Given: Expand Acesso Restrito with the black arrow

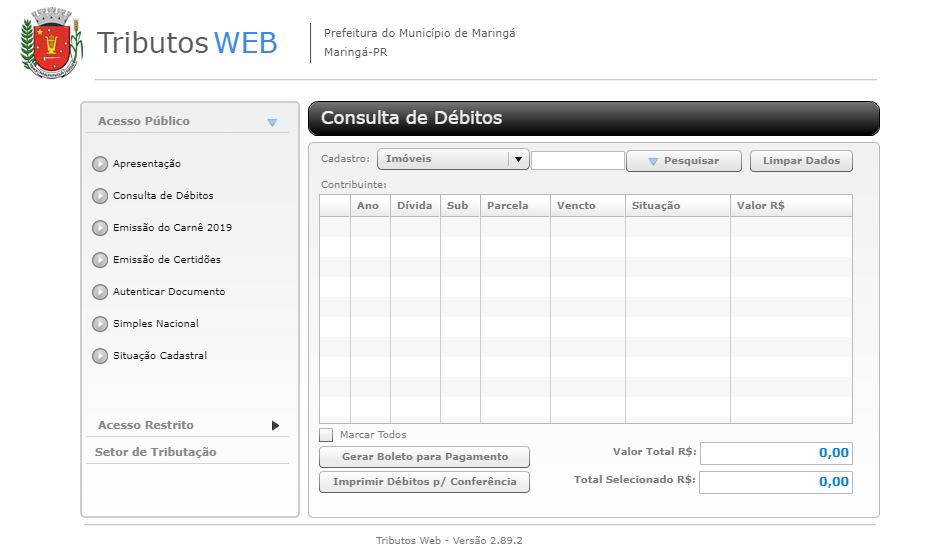Looking at the screenshot, I should click(275, 426).
